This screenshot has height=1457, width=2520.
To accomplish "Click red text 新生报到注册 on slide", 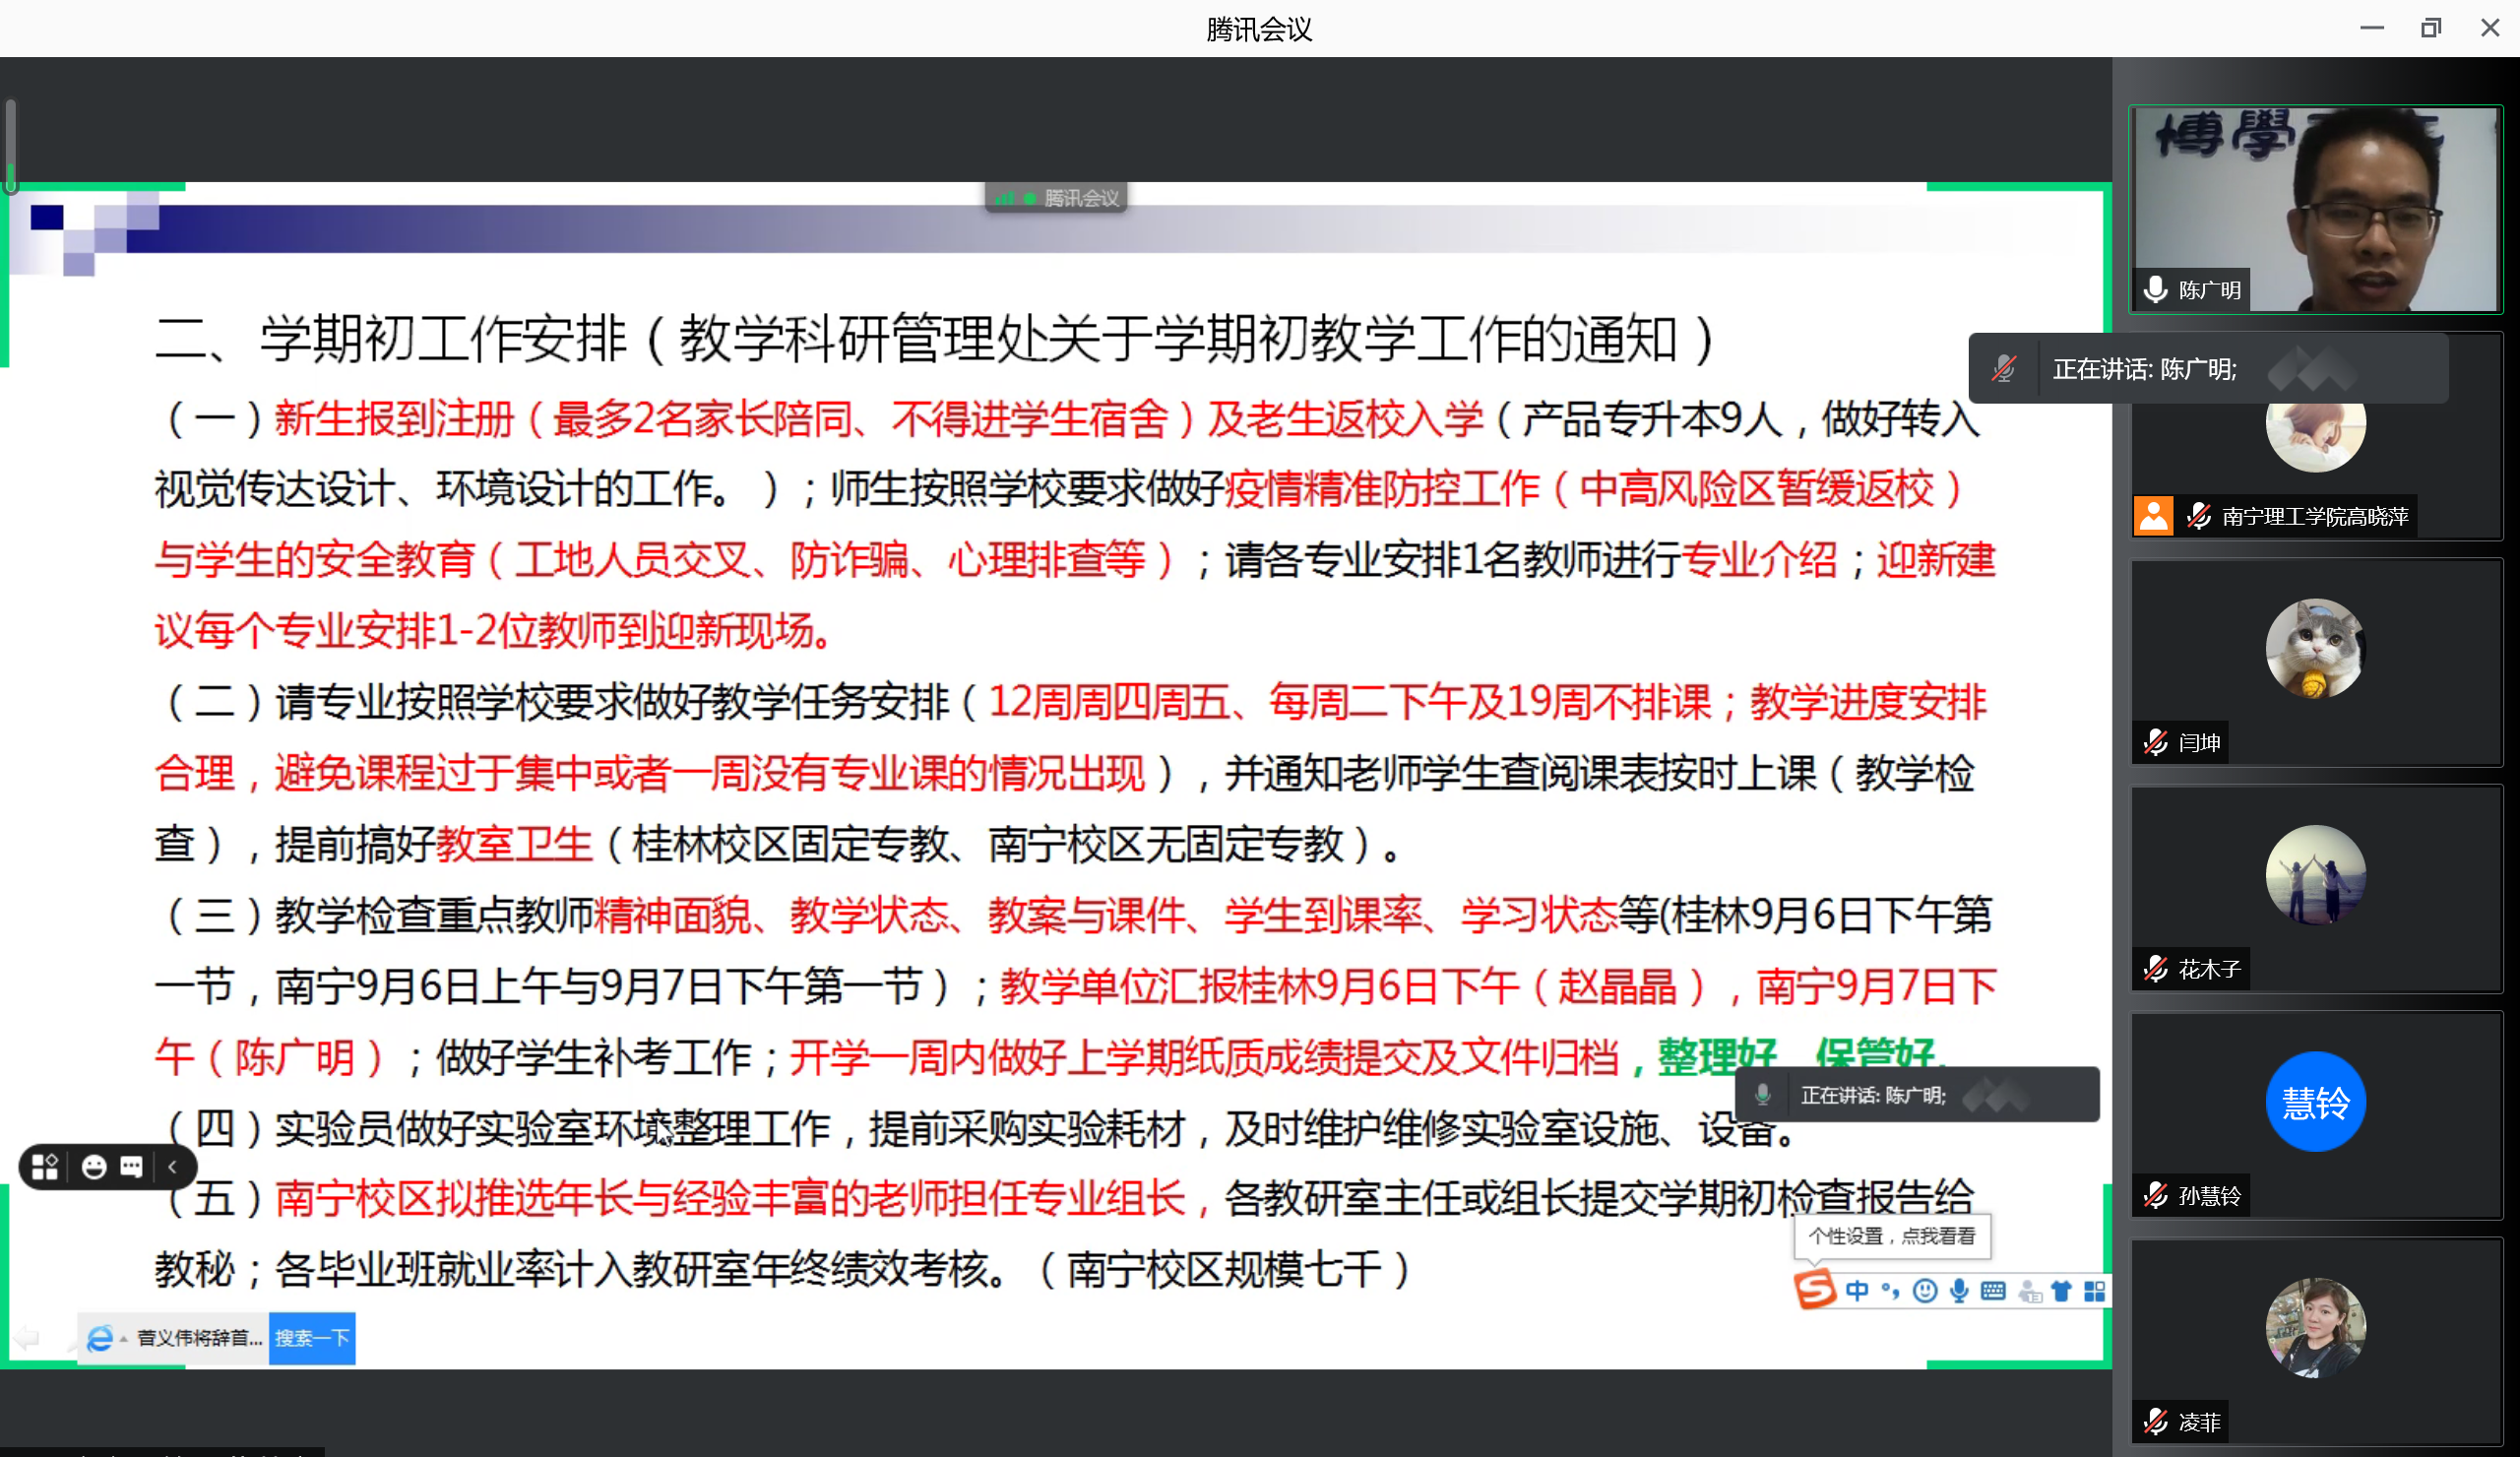I will 394,419.
